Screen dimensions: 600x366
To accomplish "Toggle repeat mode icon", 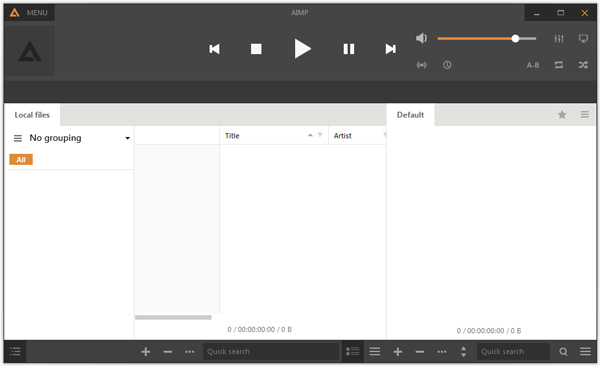I will pyautogui.click(x=559, y=65).
